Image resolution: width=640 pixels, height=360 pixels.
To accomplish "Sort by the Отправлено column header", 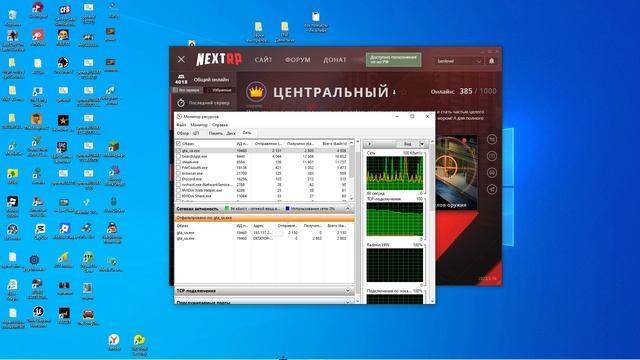I will (x=268, y=144).
